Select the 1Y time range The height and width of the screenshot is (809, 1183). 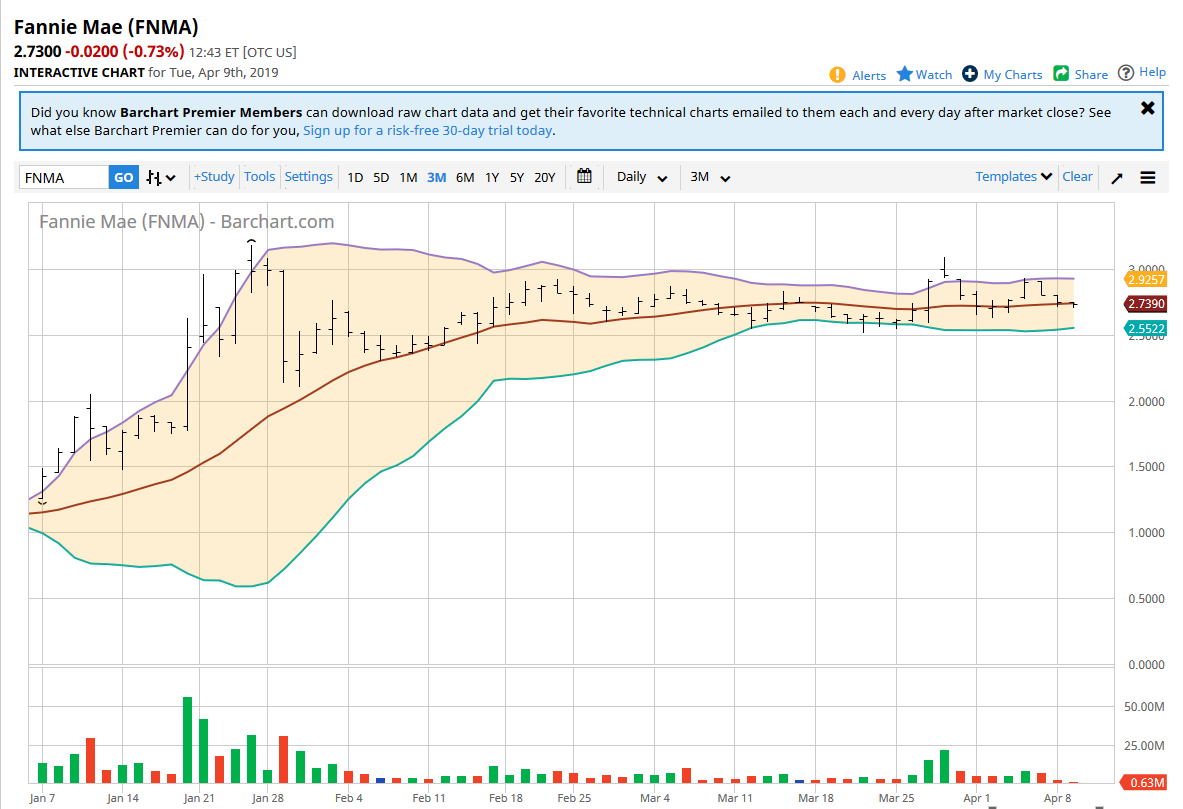[492, 177]
